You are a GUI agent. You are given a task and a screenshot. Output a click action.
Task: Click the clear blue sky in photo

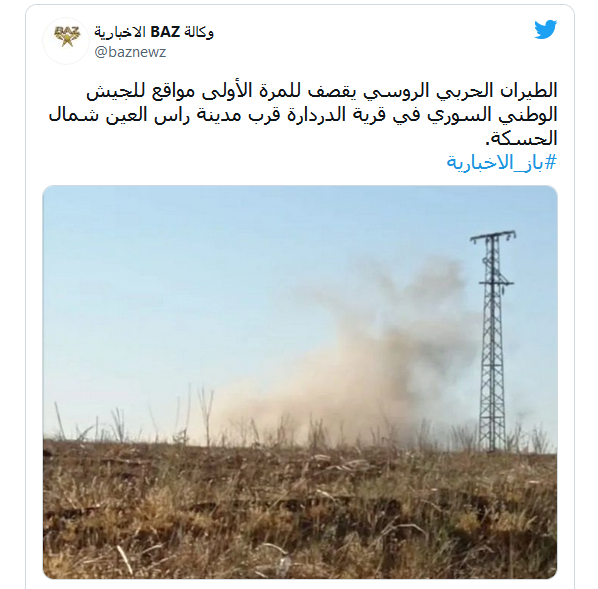point(191,267)
